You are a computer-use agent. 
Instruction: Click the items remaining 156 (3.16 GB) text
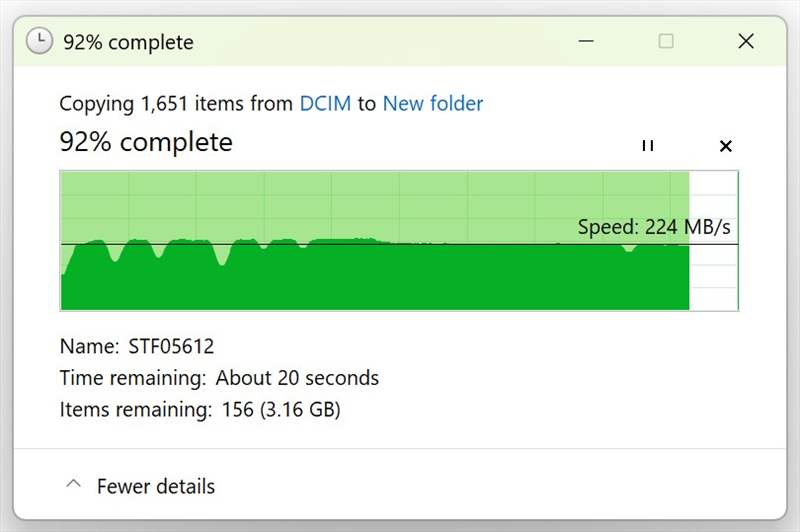pyautogui.click(x=281, y=409)
